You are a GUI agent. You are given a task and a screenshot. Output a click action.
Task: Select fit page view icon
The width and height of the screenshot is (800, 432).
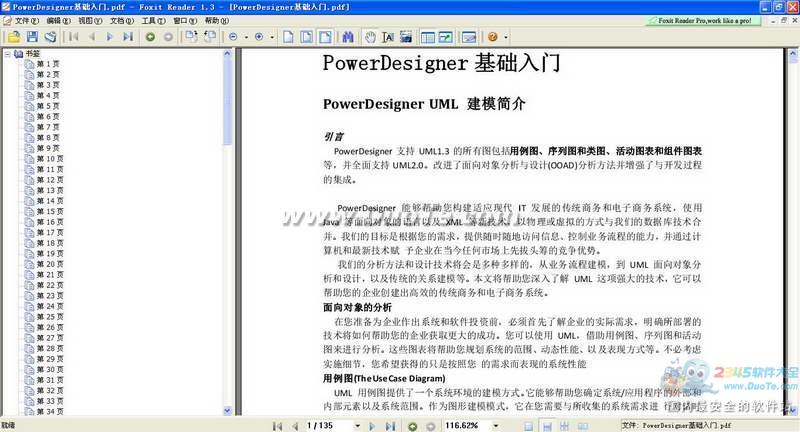(307, 37)
